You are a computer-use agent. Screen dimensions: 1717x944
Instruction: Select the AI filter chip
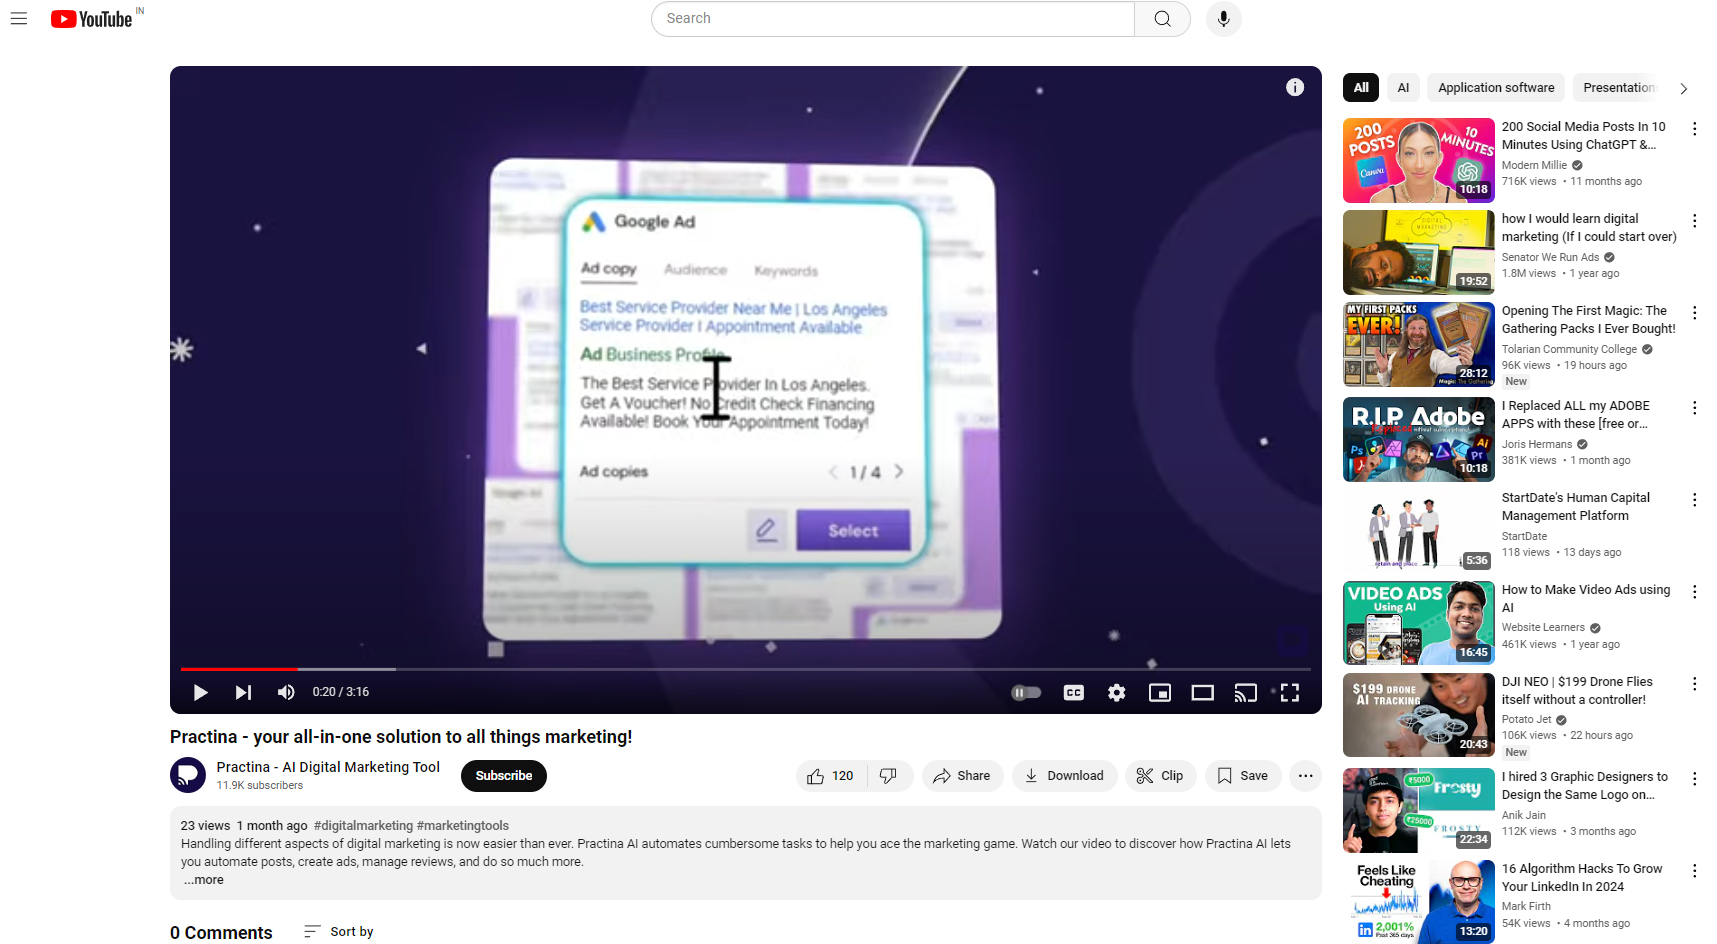(x=1403, y=88)
